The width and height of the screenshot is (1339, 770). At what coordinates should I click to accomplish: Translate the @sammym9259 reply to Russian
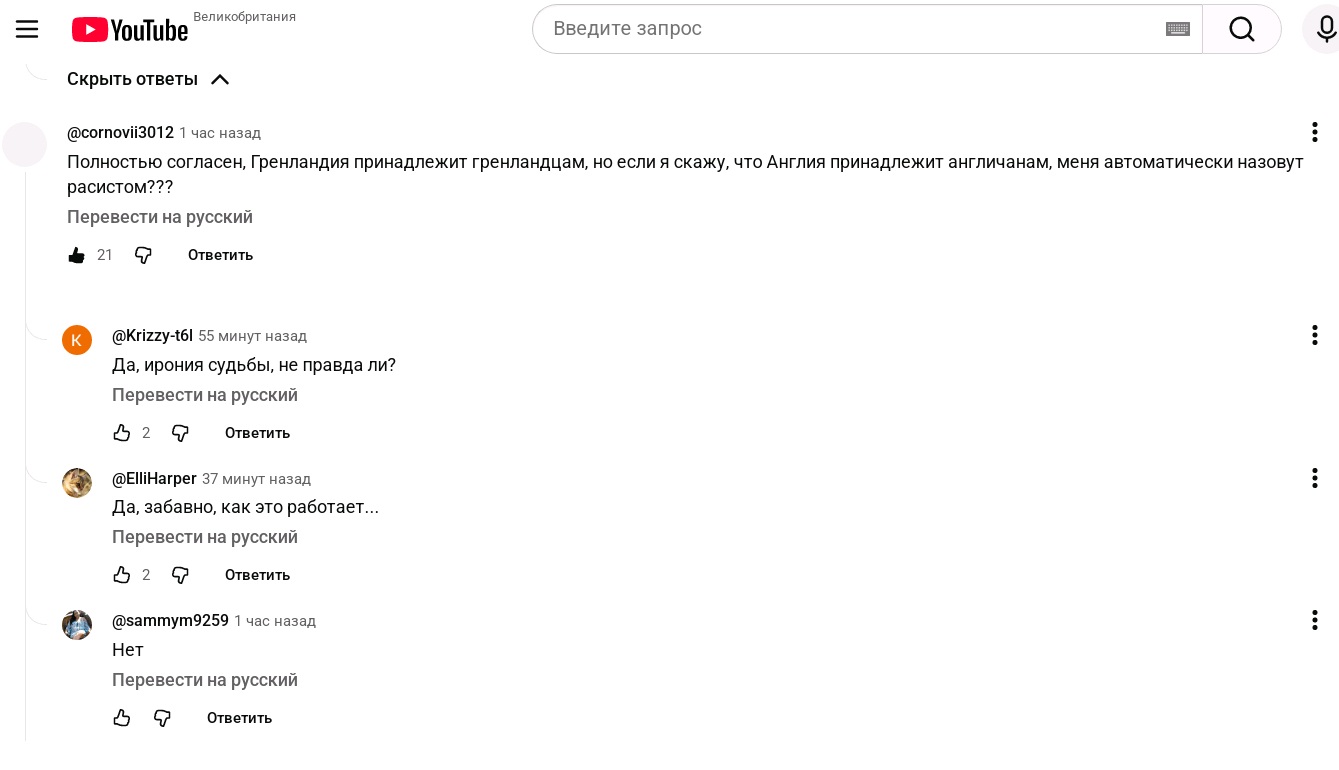pos(205,680)
